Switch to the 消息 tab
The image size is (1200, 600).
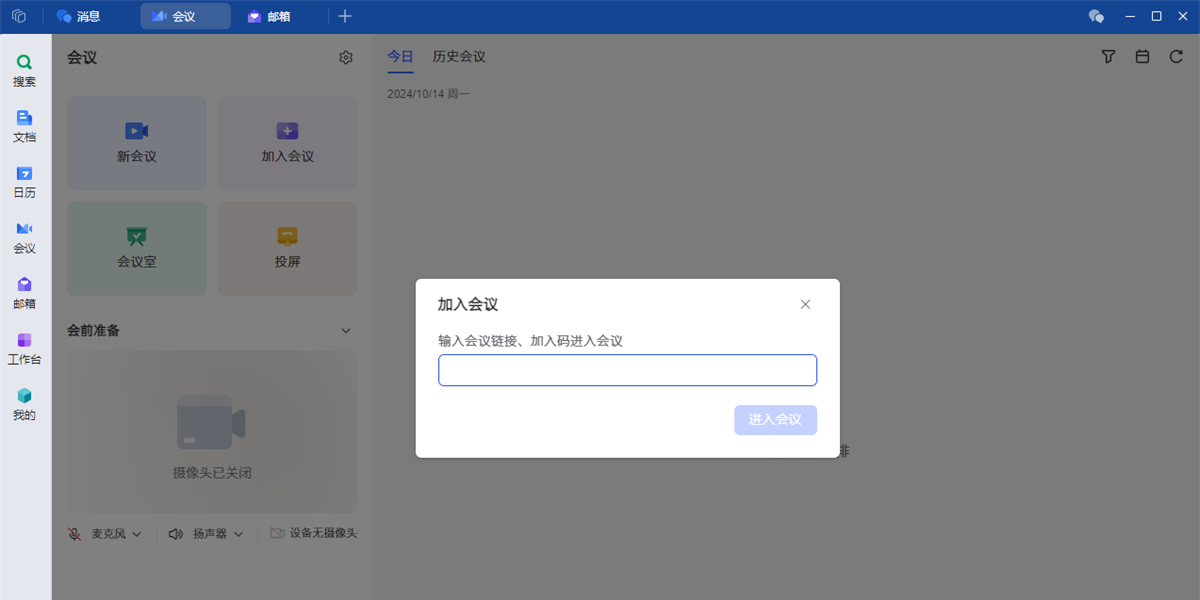pyautogui.click(x=78, y=16)
